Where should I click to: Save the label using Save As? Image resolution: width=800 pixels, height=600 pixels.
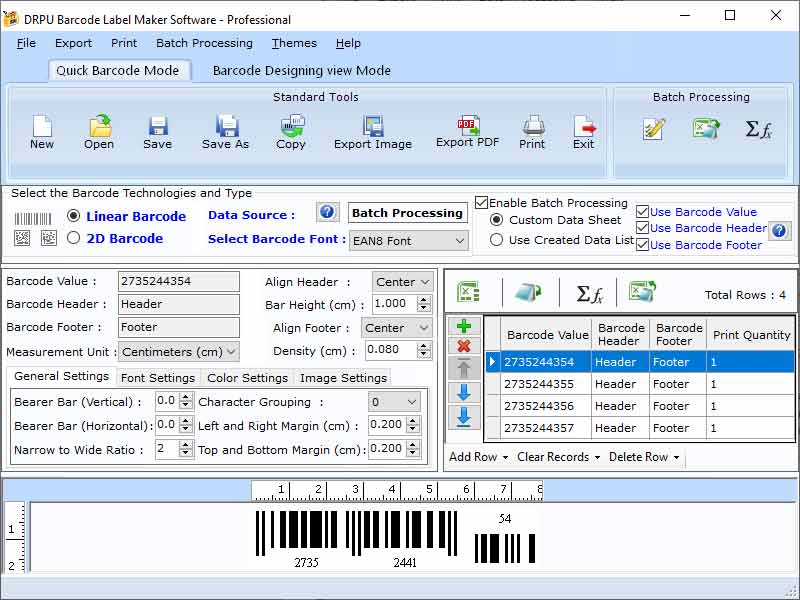(x=226, y=131)
